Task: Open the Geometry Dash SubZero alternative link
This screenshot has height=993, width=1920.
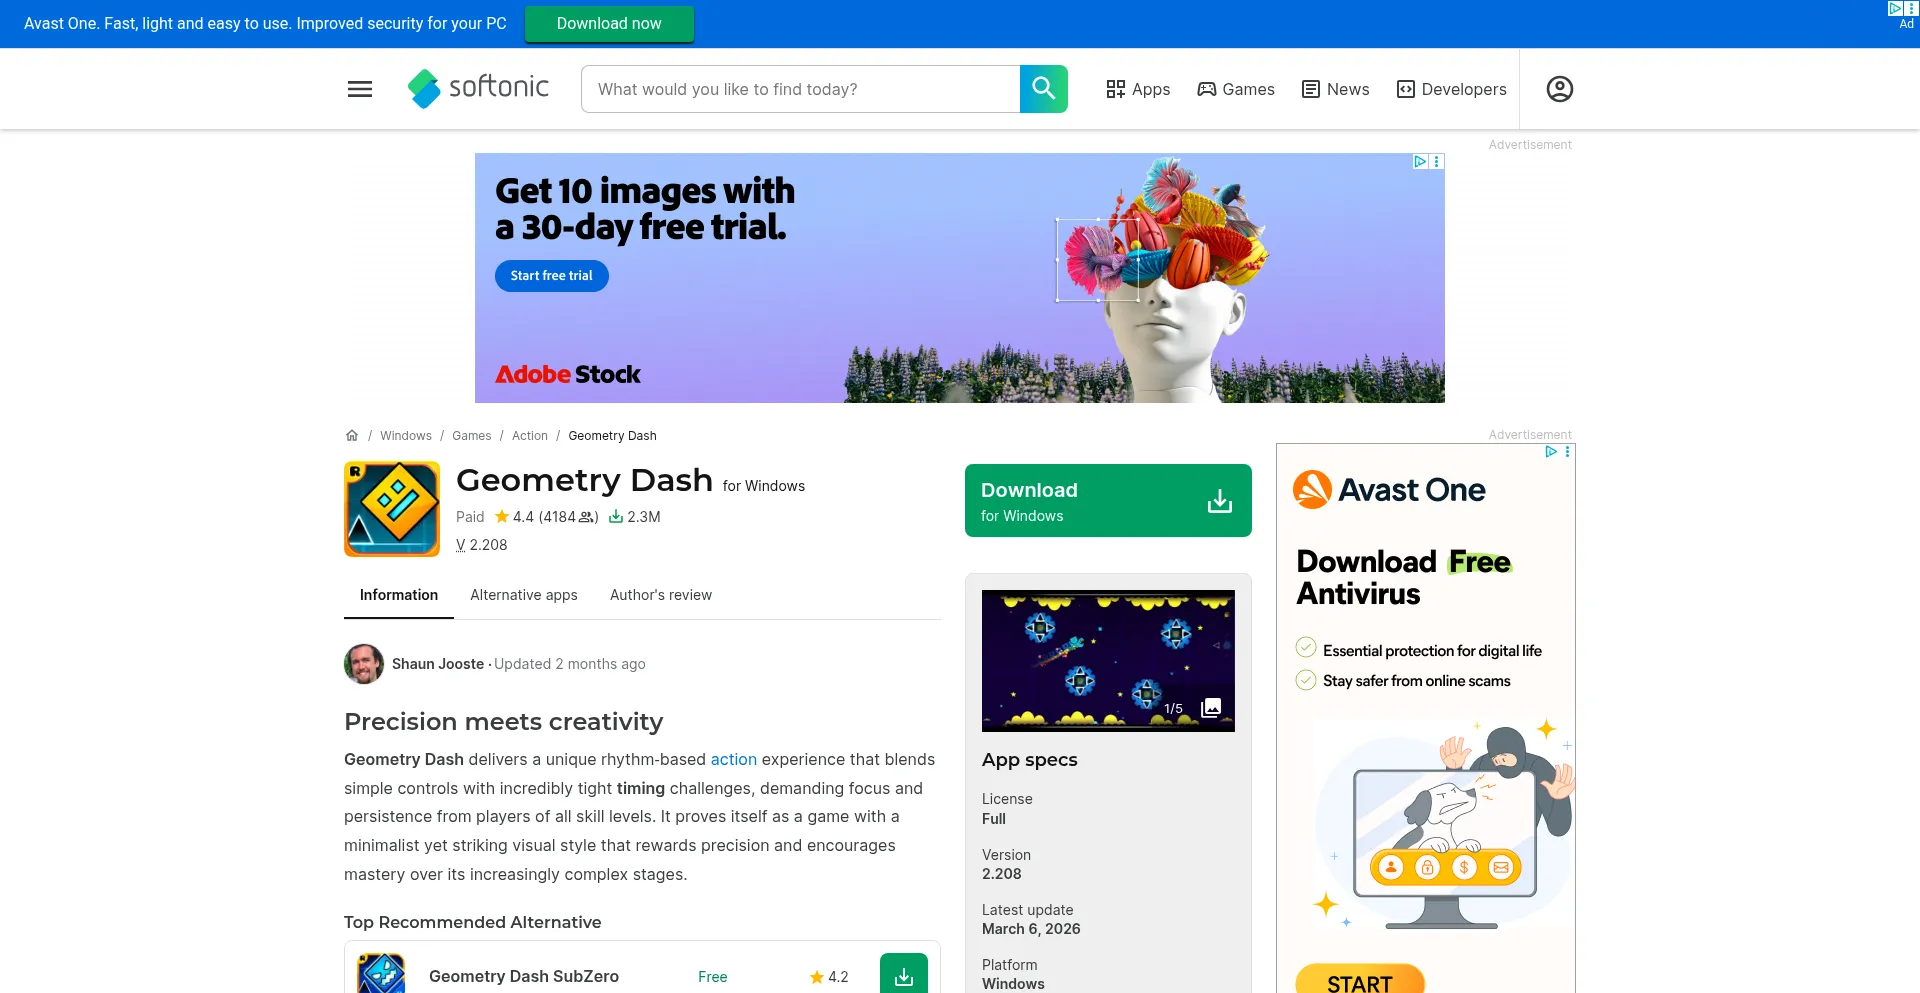Action: (524, 976)
